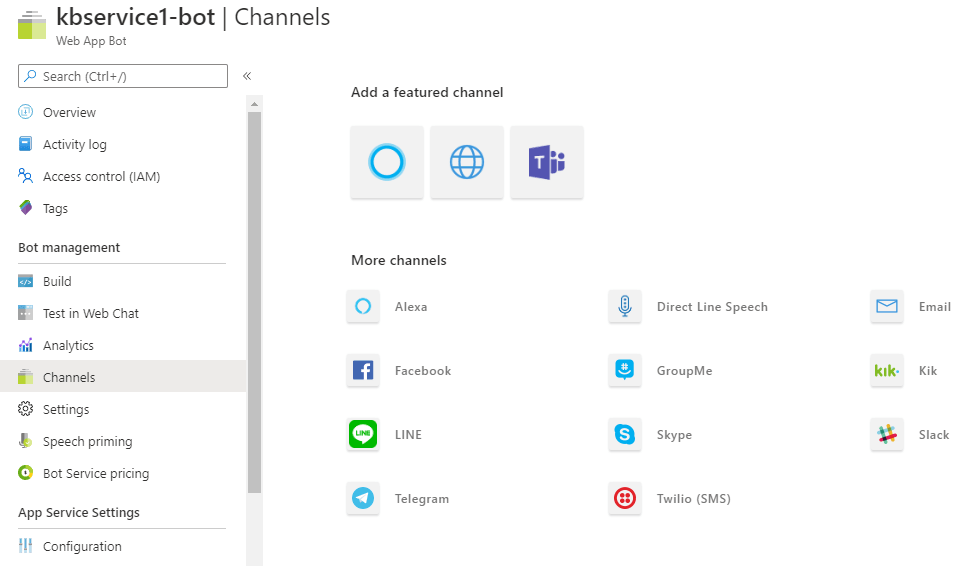The height and width of the screenshot is (566, 968).
Task: Select the Alexa channel label
Action: coord(411,307)
